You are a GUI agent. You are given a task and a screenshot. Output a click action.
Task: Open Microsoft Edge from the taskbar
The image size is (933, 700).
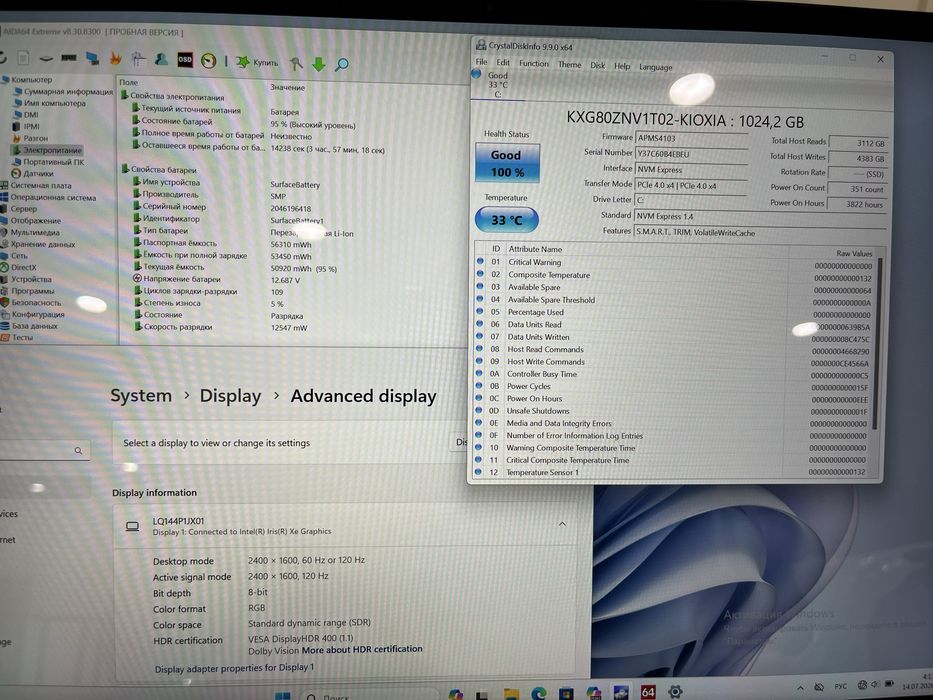(x=538, y=693)
